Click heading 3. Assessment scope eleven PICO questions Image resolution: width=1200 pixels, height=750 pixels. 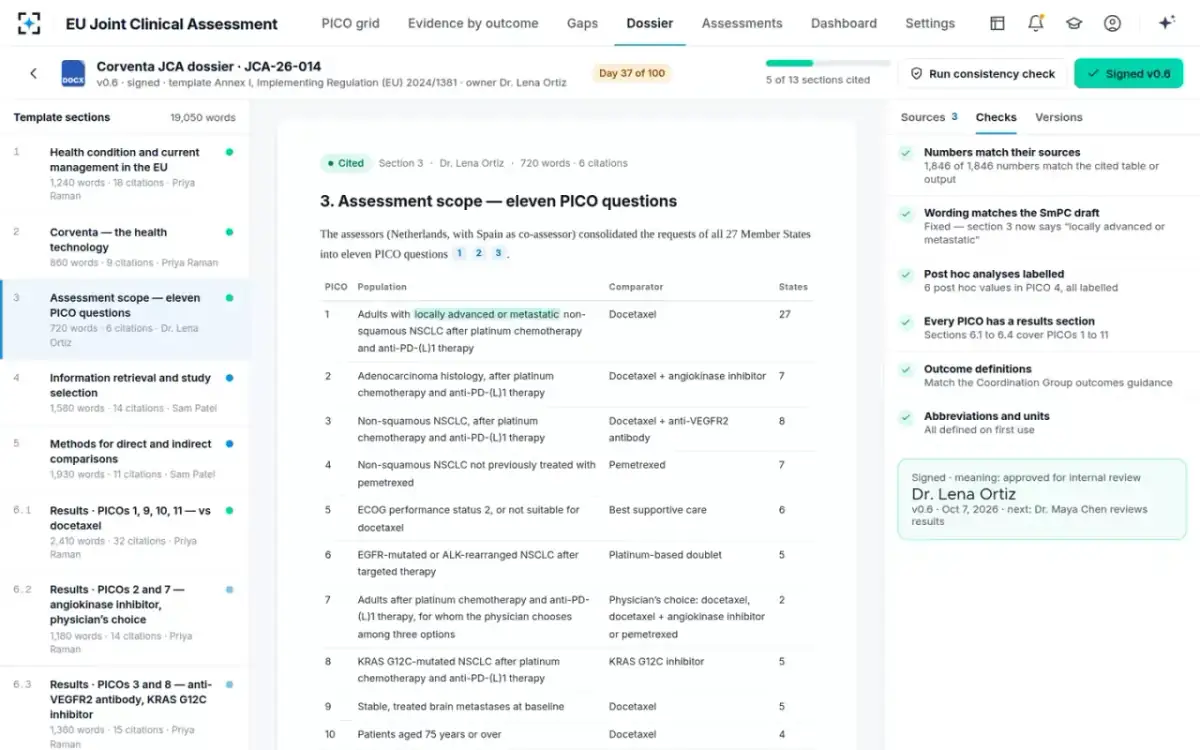point(498,201)
